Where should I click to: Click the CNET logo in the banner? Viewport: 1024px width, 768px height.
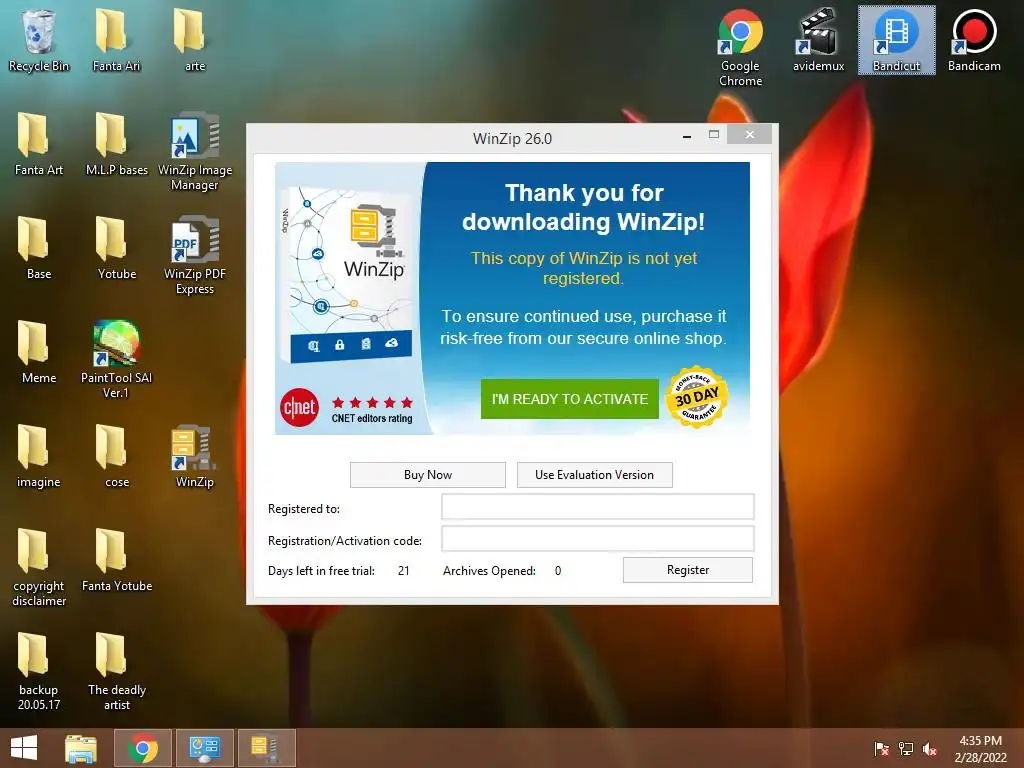tap(300, 408)
